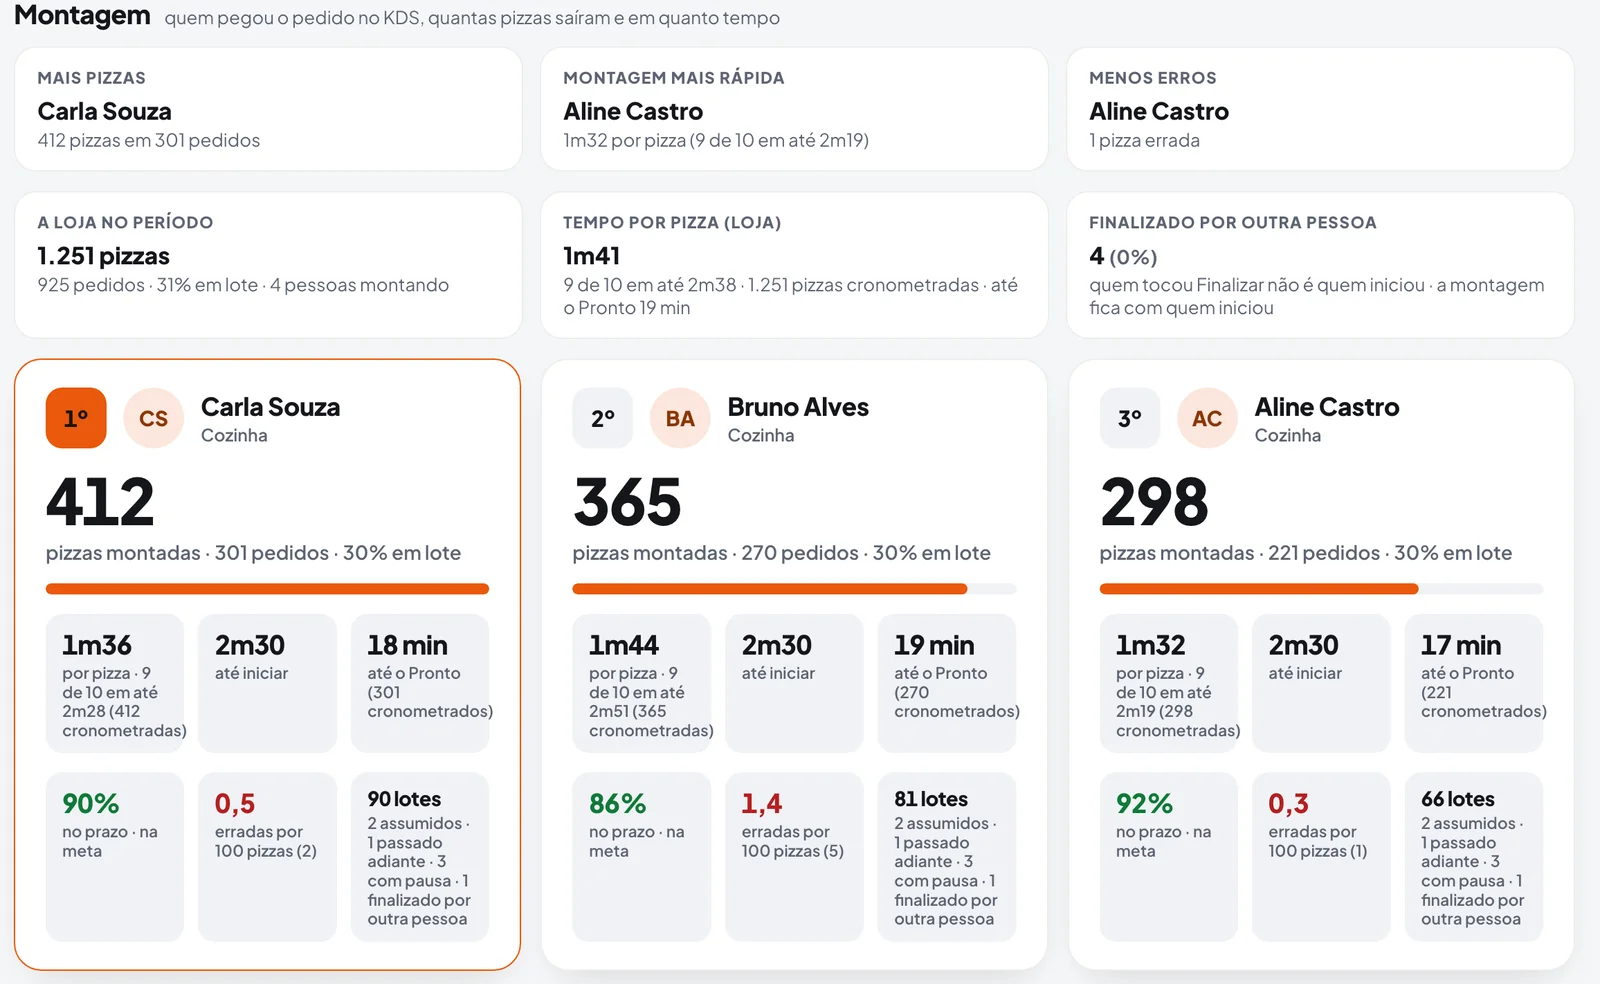Click the 3º rank badge
Viewport: 1600px width, 984px height.
[1130, 418]
